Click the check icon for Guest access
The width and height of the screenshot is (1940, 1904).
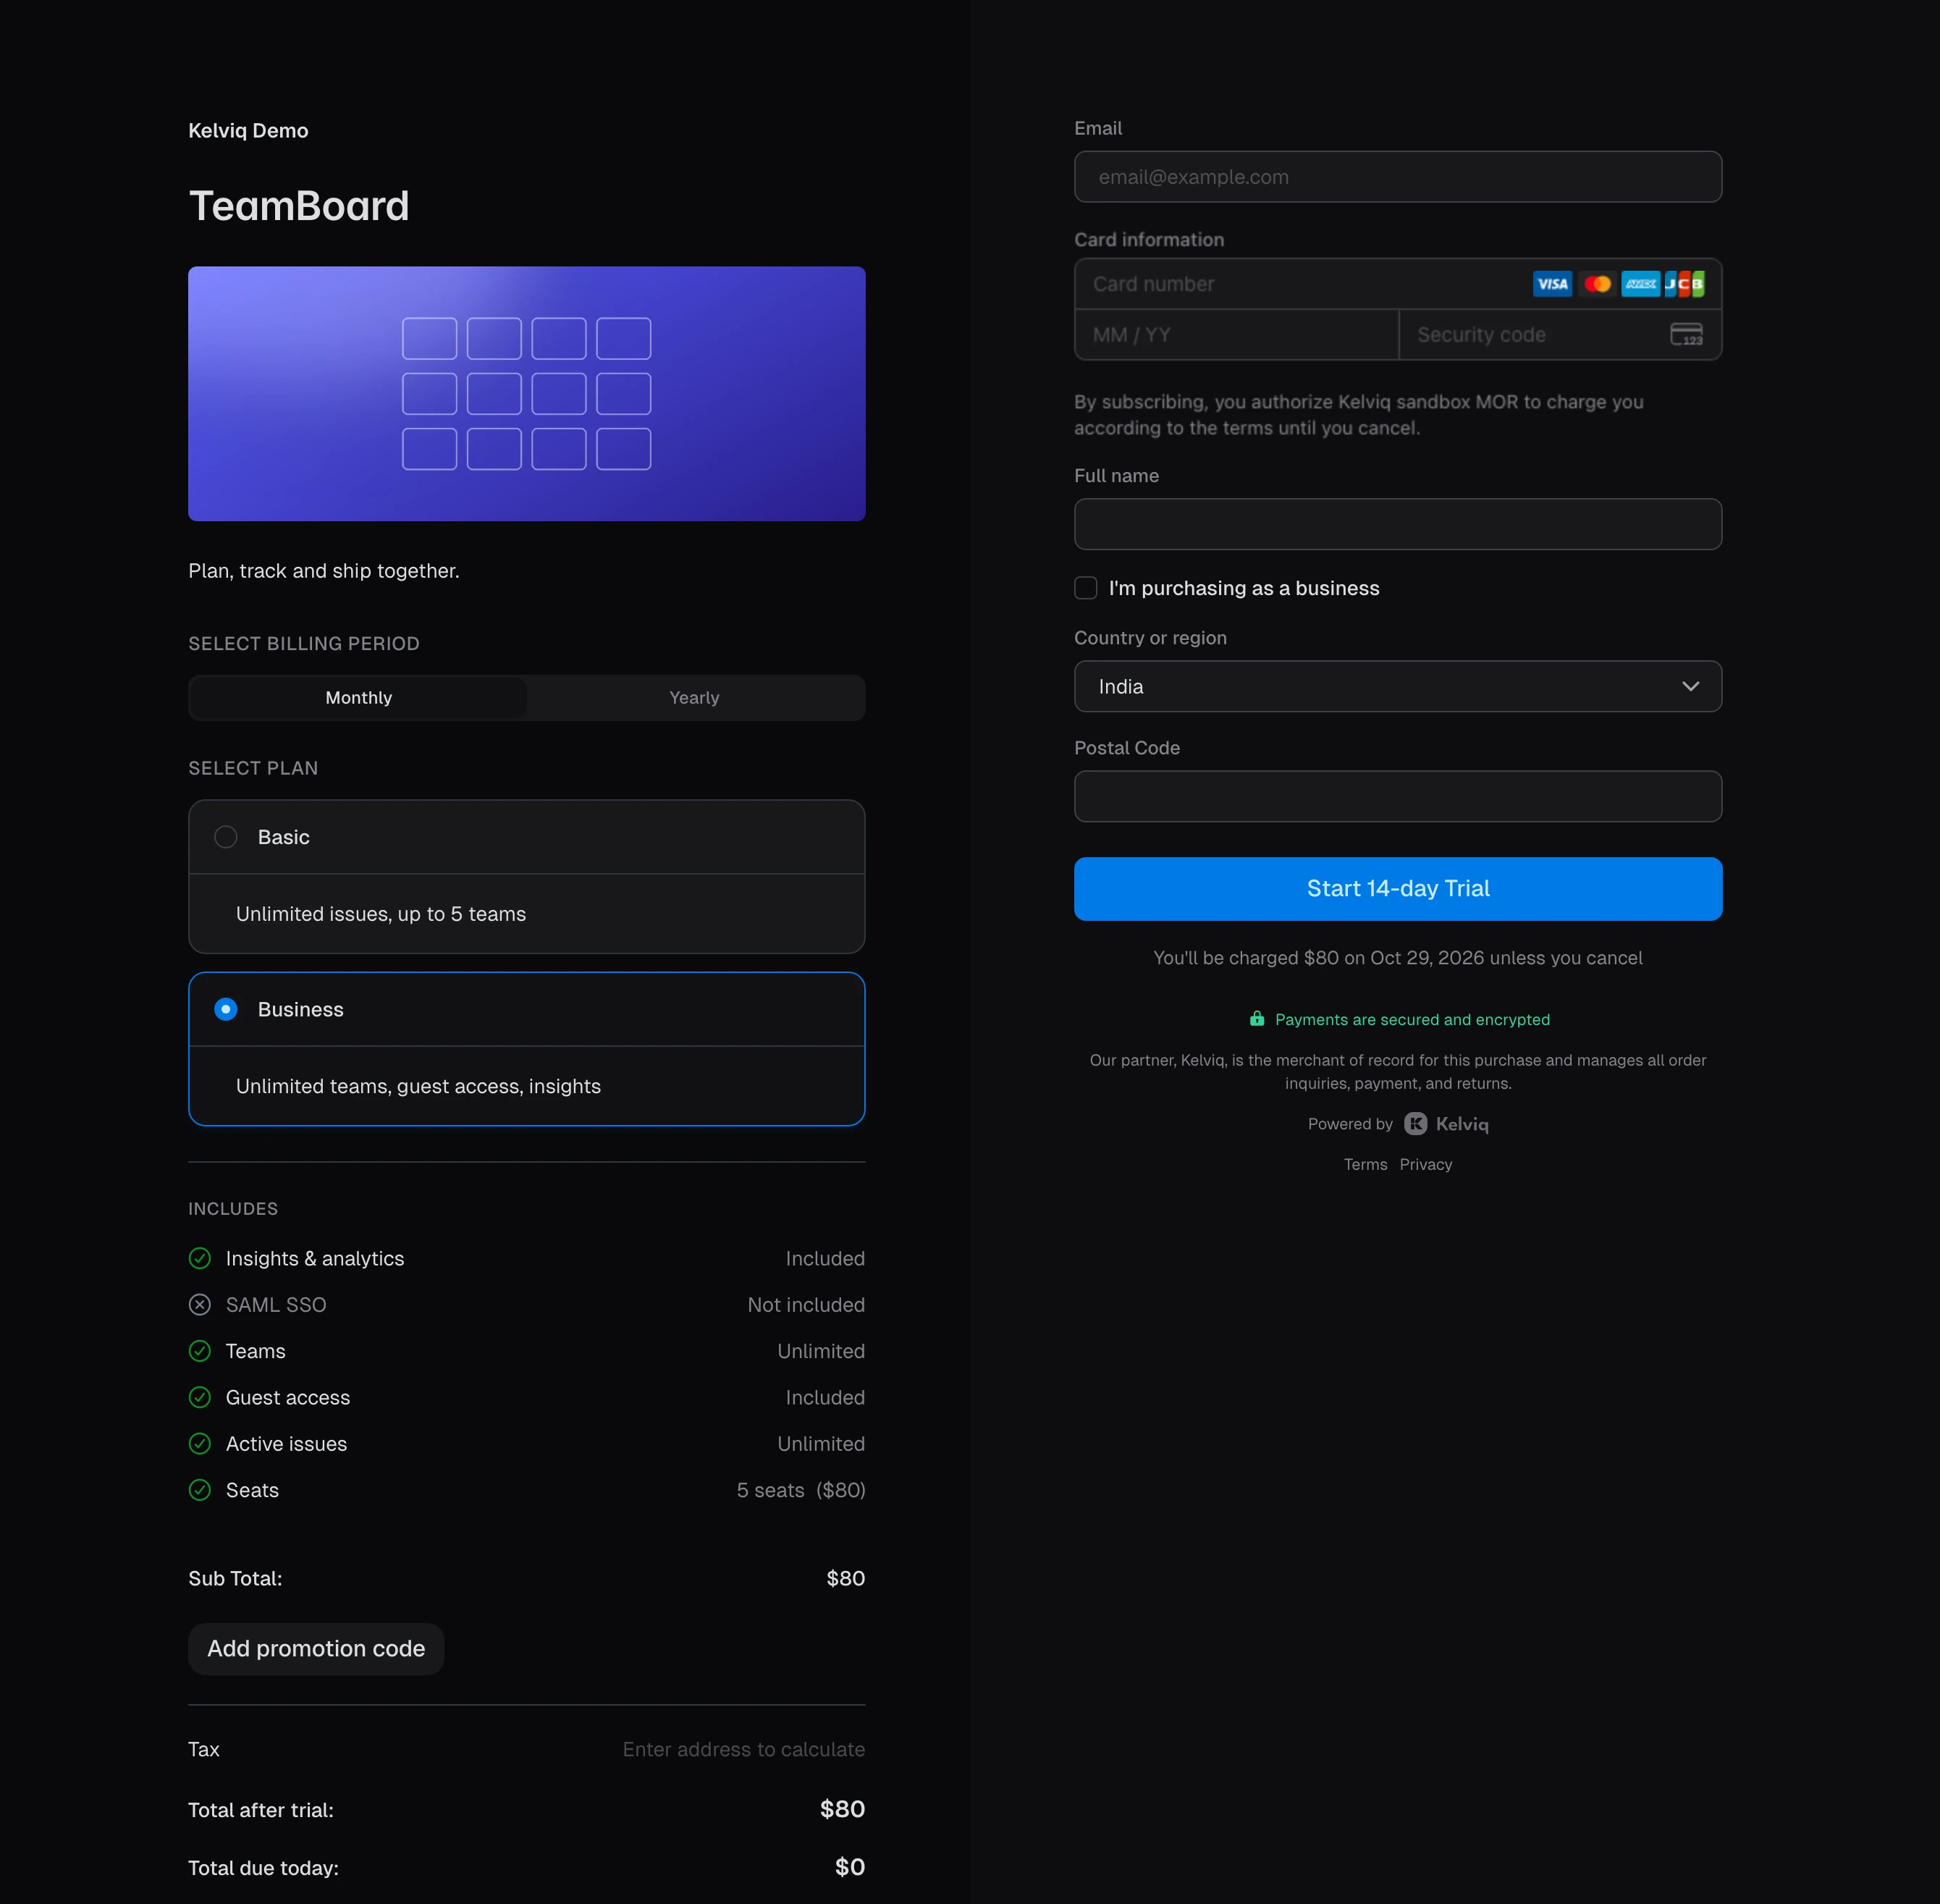tap(200, 1397)
